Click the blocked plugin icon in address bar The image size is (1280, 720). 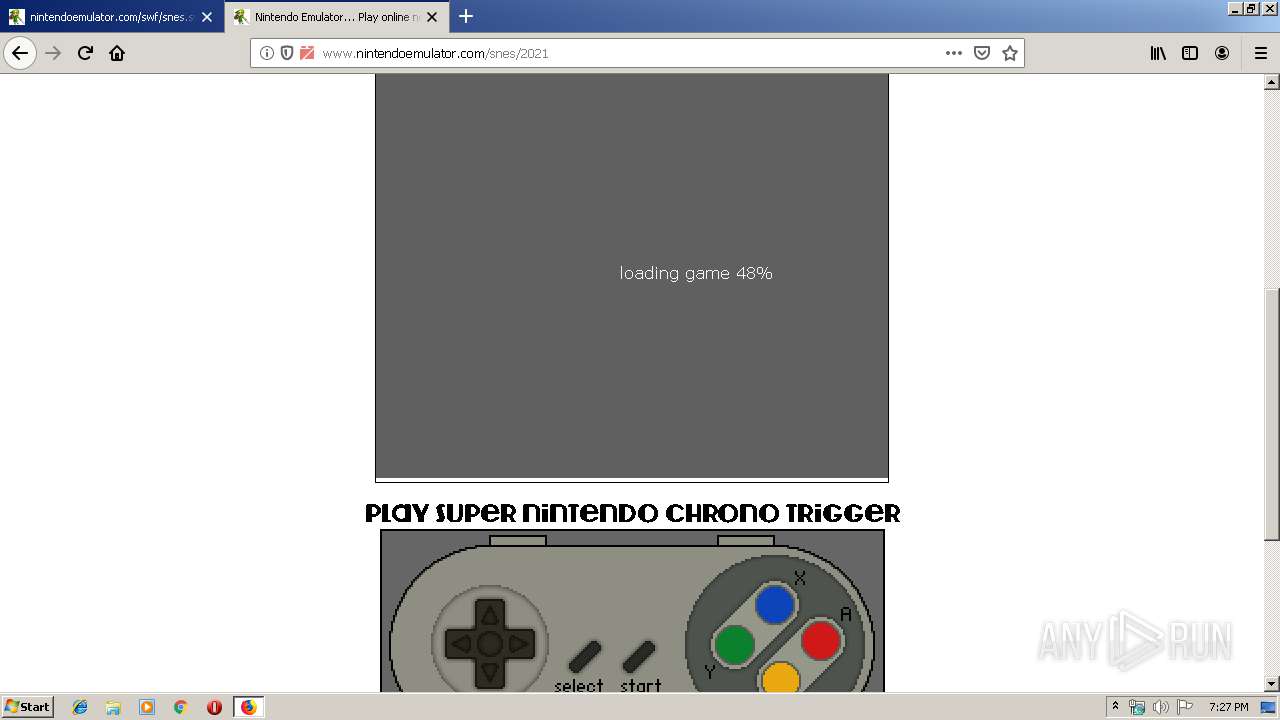point(307,53)
